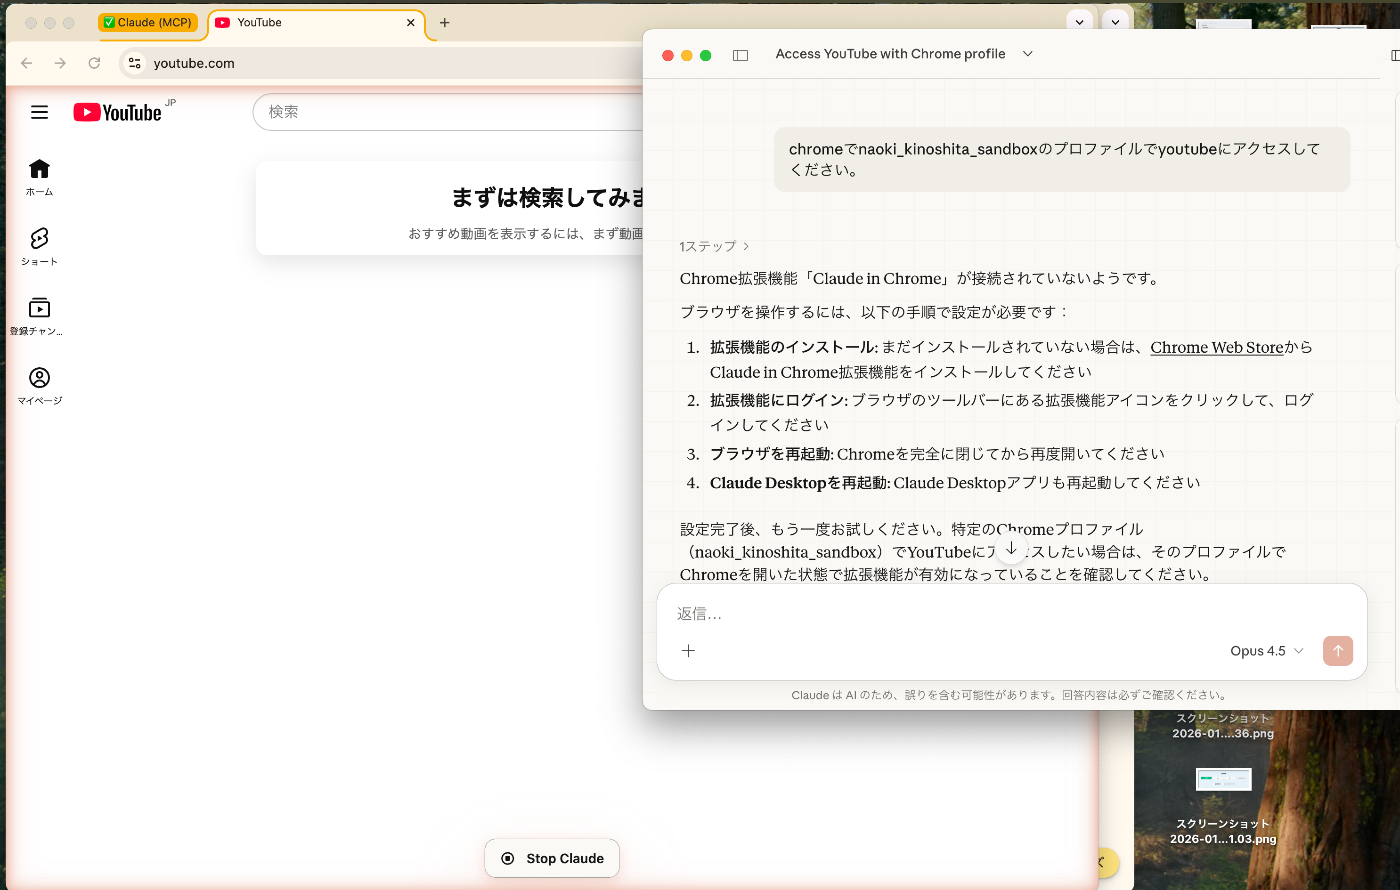Open the Chrome Web Store link
Viewport: 1400px width, 890px height.
tap(1217, 347)
